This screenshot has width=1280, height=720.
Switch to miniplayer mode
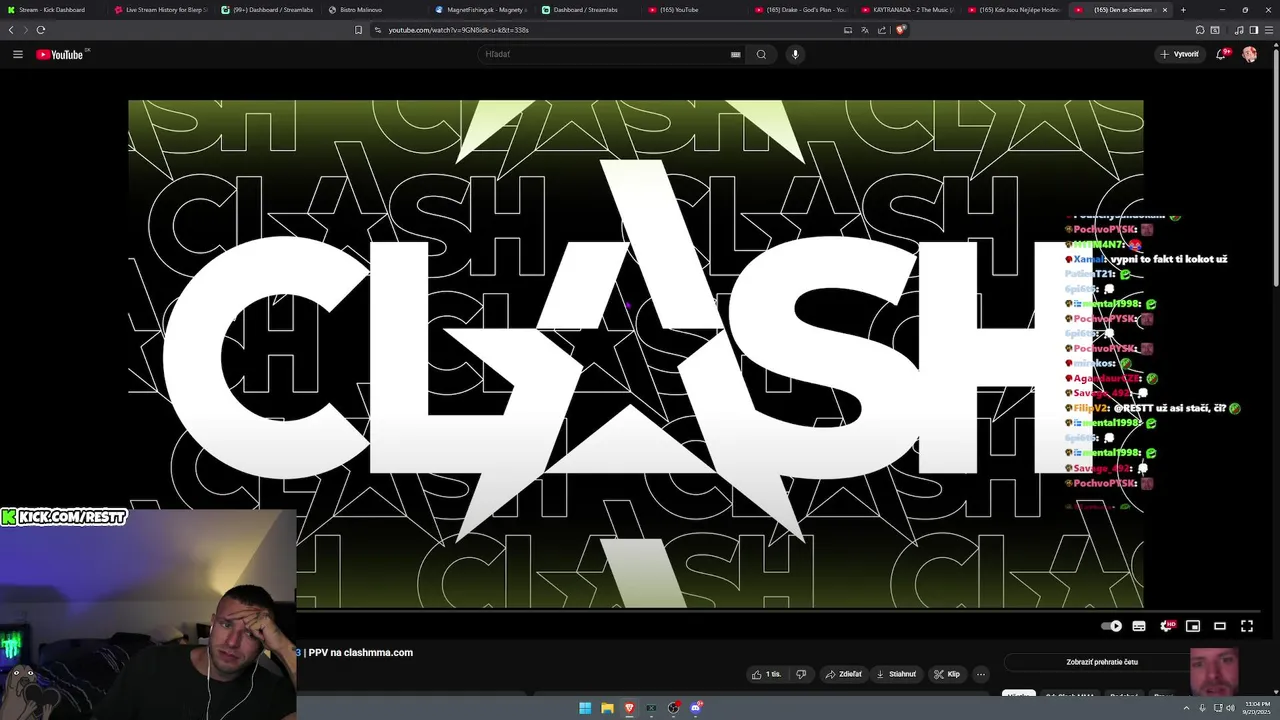(1193, 626)
